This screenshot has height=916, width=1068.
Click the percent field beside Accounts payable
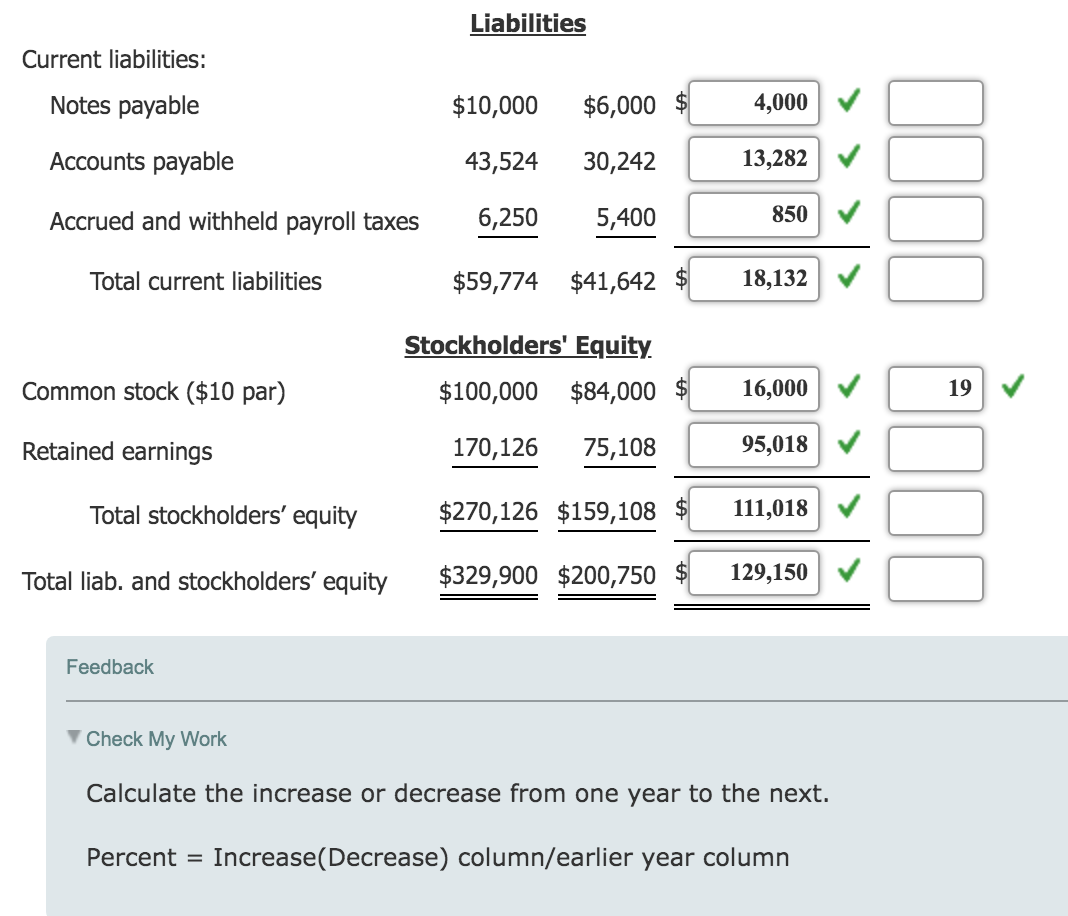[x=934, y=158]
